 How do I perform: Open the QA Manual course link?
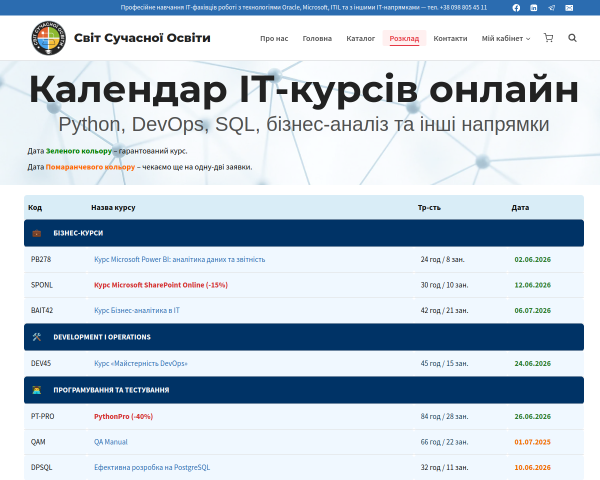pyautogui.click(x=111, y=442)
